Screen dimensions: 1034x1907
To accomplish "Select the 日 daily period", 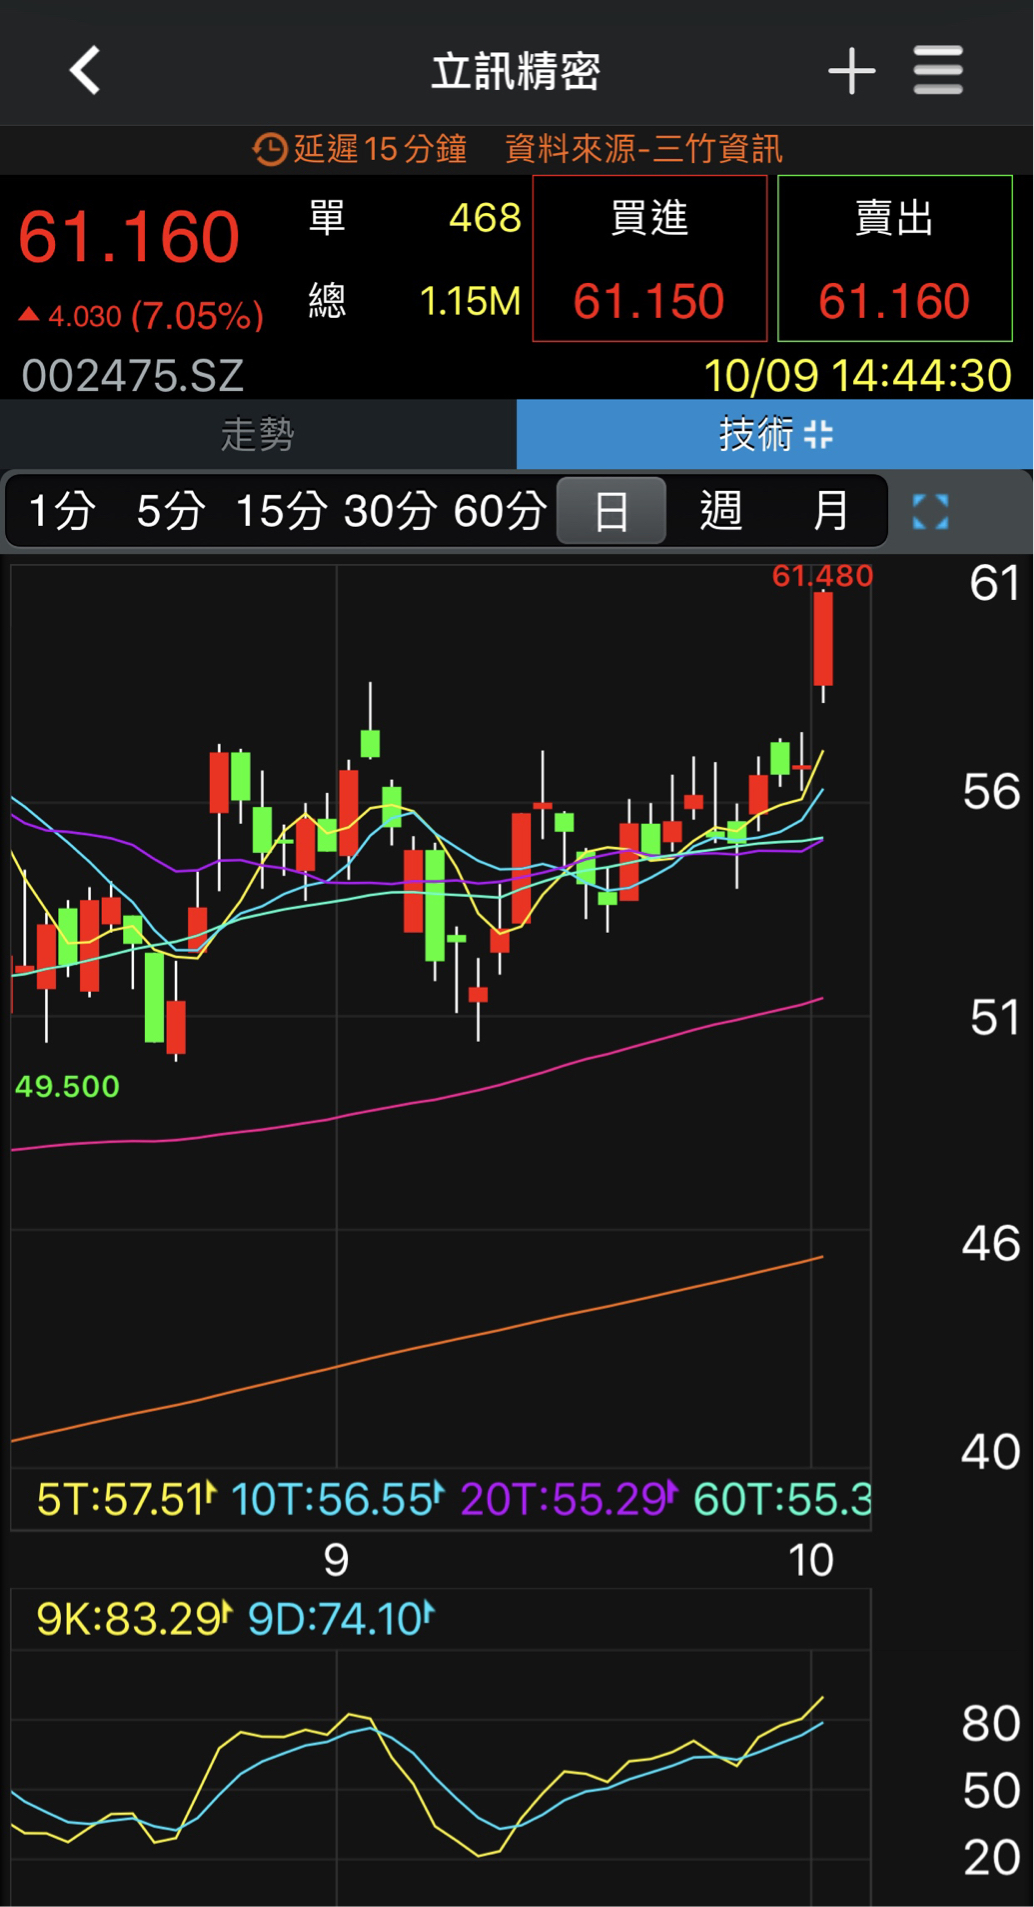I will pyautogui.click(x=611, y=512).
